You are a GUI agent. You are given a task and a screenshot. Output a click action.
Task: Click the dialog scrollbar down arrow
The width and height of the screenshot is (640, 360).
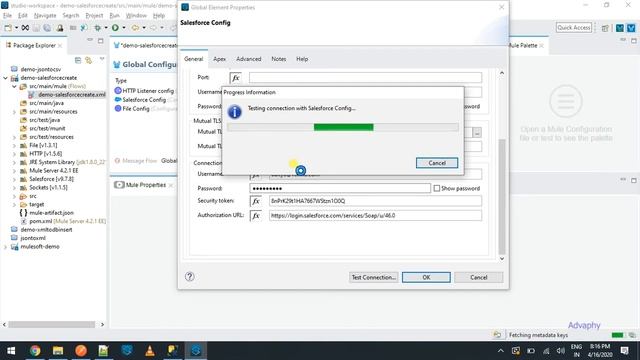tap(502, 259)
